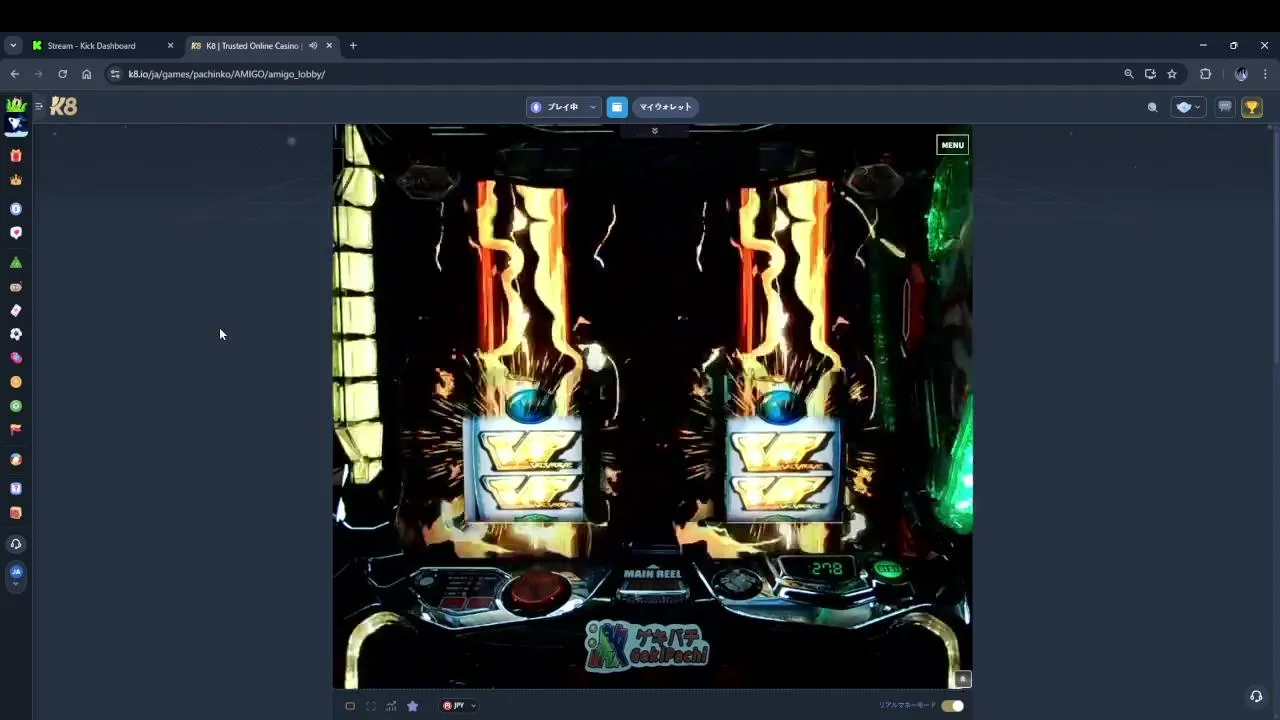Switch to theater mode icon below game

(350, 706)
